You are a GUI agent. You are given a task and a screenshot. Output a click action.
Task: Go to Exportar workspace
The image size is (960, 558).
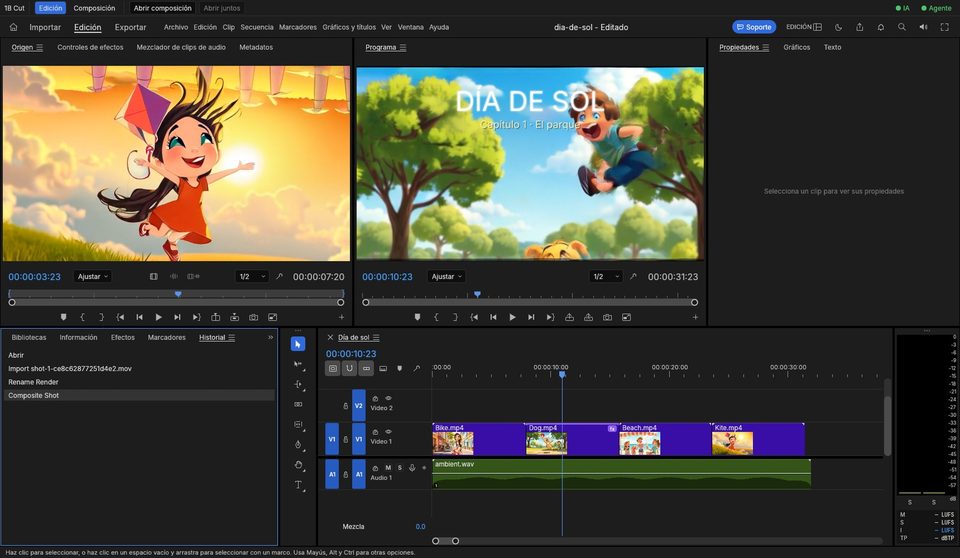[130, 27]
